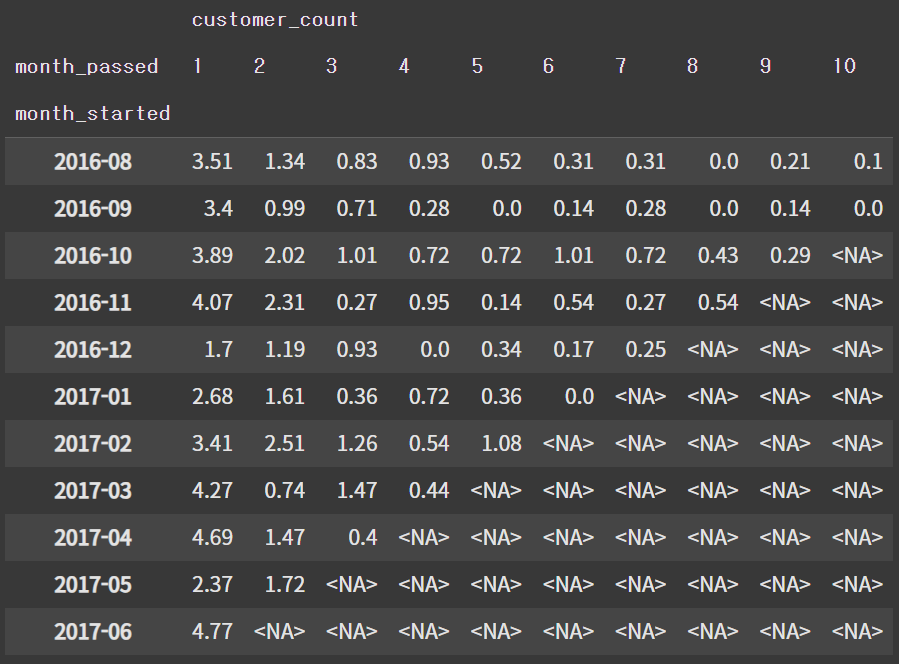The width and height of the screenshot is (899, 664).
Task: Select value 2.51 in 2017-02 row
Action: 284,444
